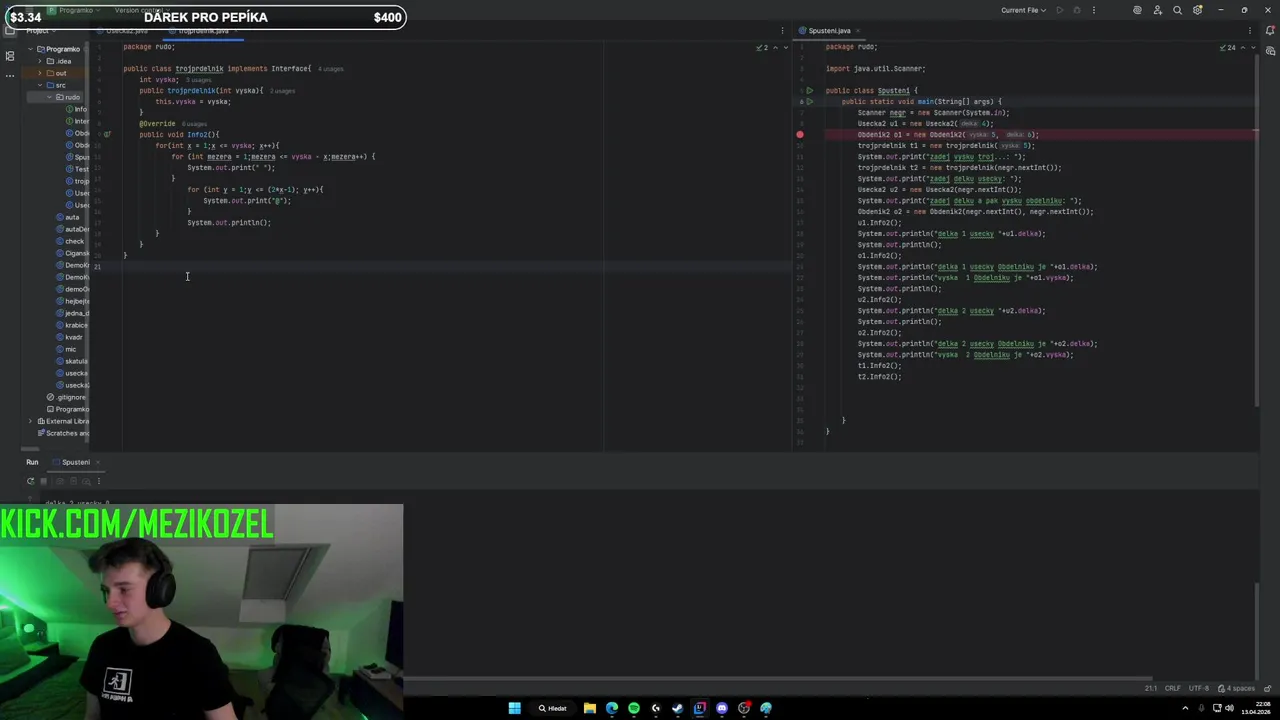Image resolution: width=1280 pixels, height=720 pixels.
Task: Open the Project view dropdown
Action: [x=39, y=31]
